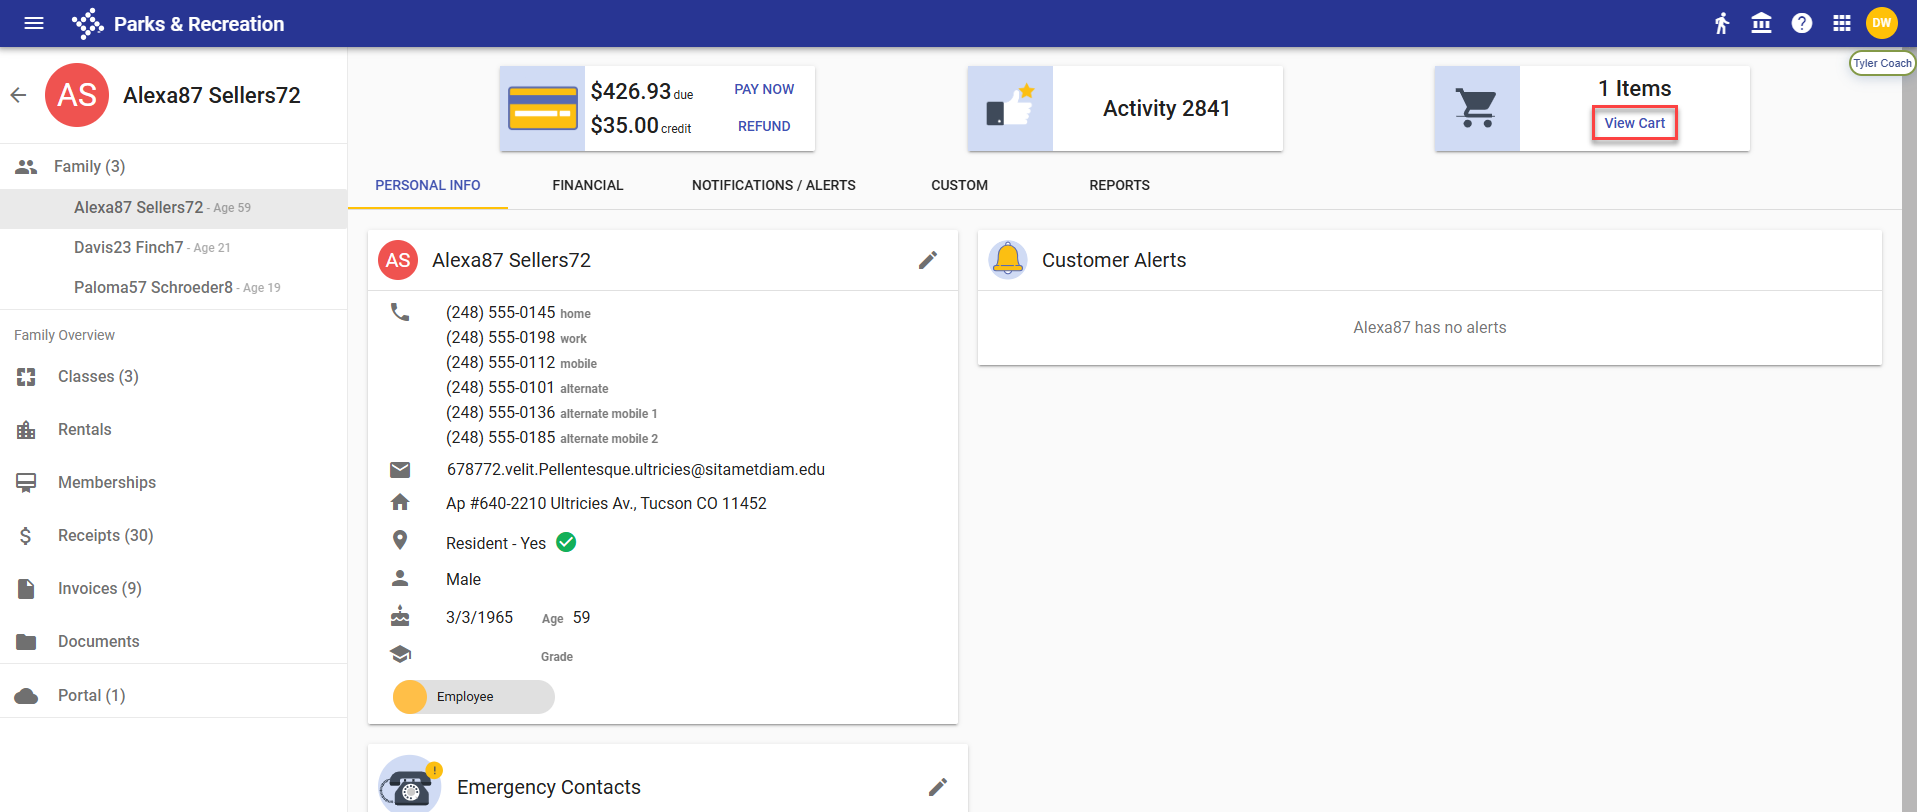
Task: Edit Emergency Contacts with pencil icon
Action: [x=937, y=787]
